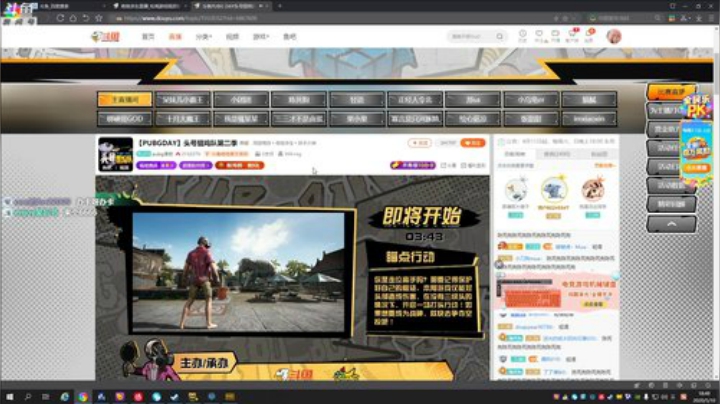The width and height of the screenshot is (720, 404).
Task: Open the watch history clock icon
Action: (523, 36)
